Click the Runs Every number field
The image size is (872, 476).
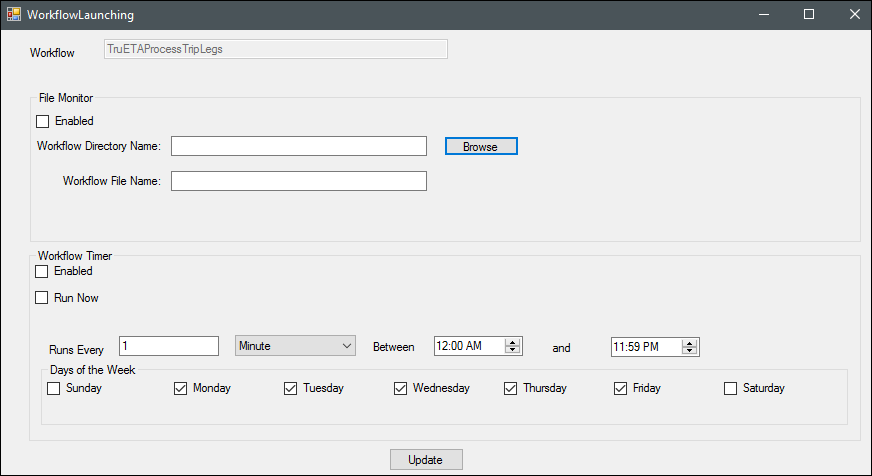[x=168, y=346]
